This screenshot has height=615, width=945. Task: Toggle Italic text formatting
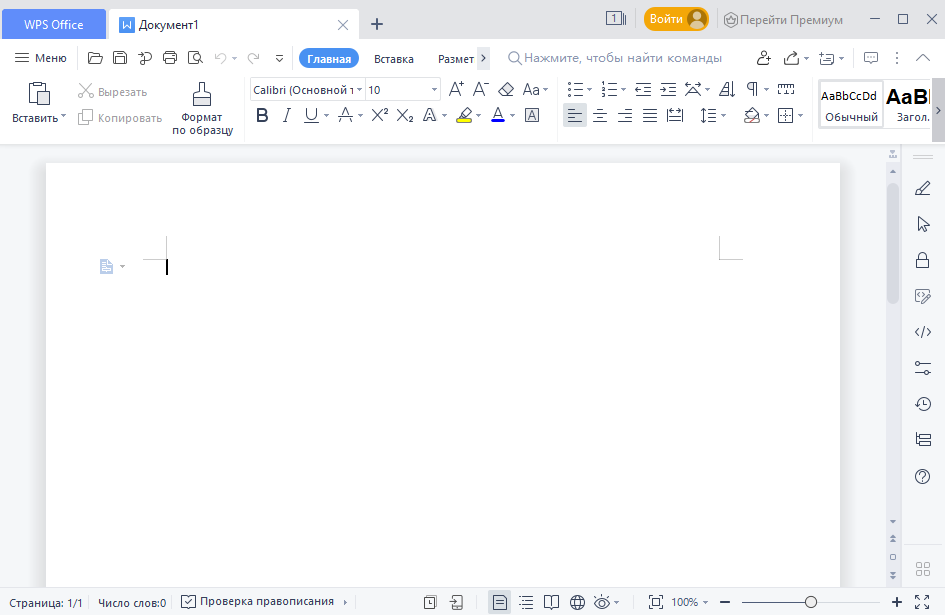coord(287,116)
